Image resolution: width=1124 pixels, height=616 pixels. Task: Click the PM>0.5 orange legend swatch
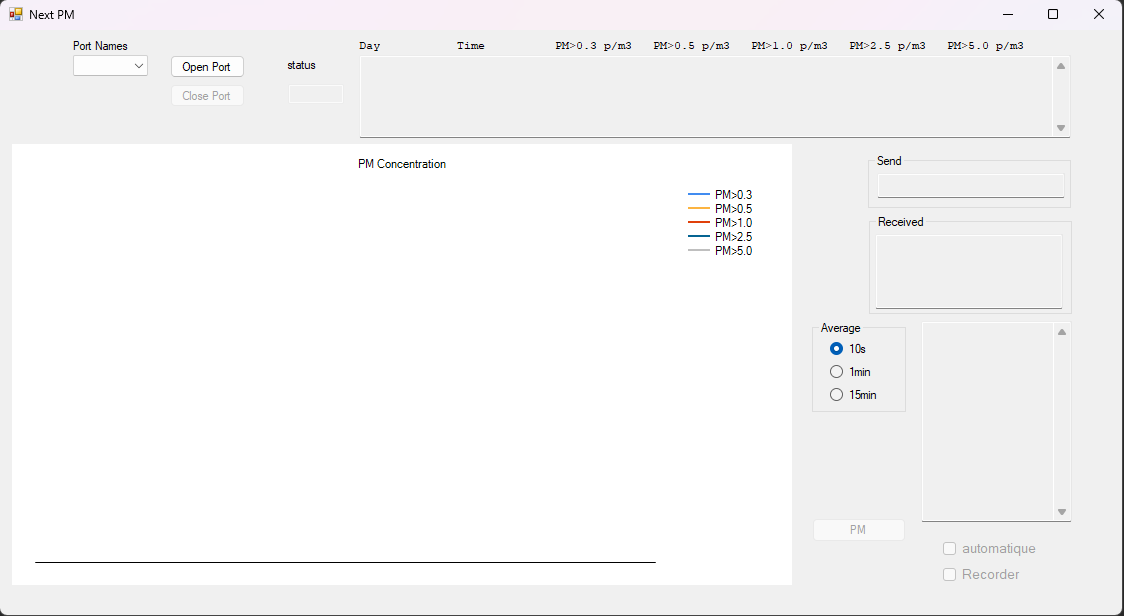(699, 209)
